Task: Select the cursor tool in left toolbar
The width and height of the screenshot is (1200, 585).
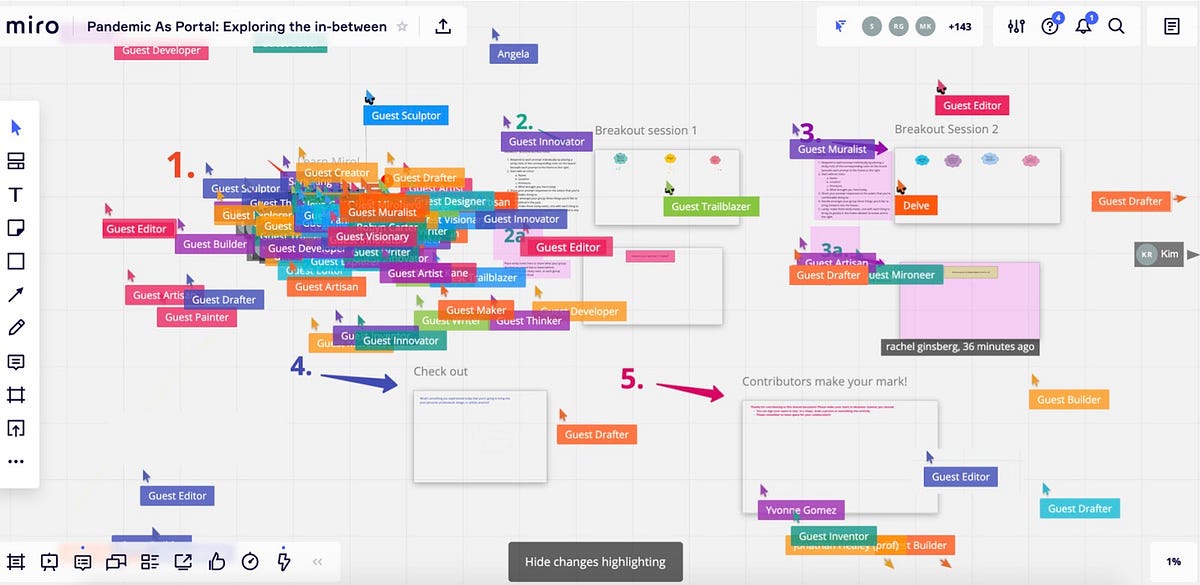Action: point(16,127)
